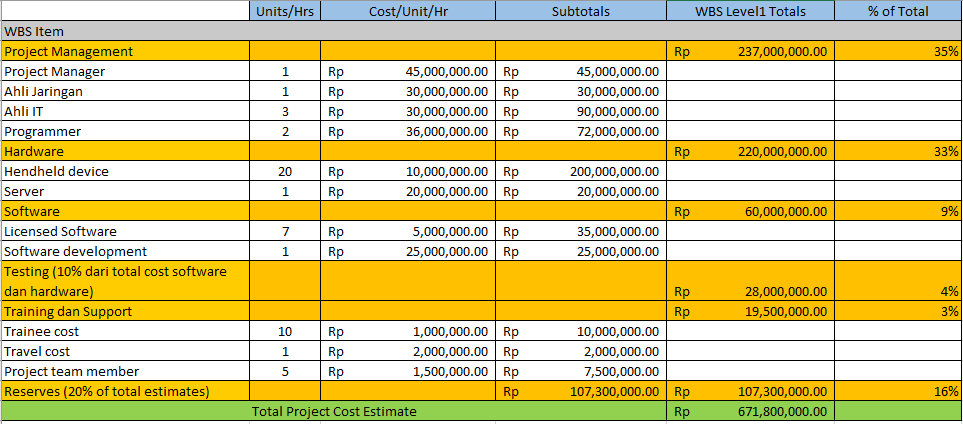The height and width of the screenshot is (424, 963).
Task: Click the Software development cell
Action: pyautogui.click(x=125, y=251)
